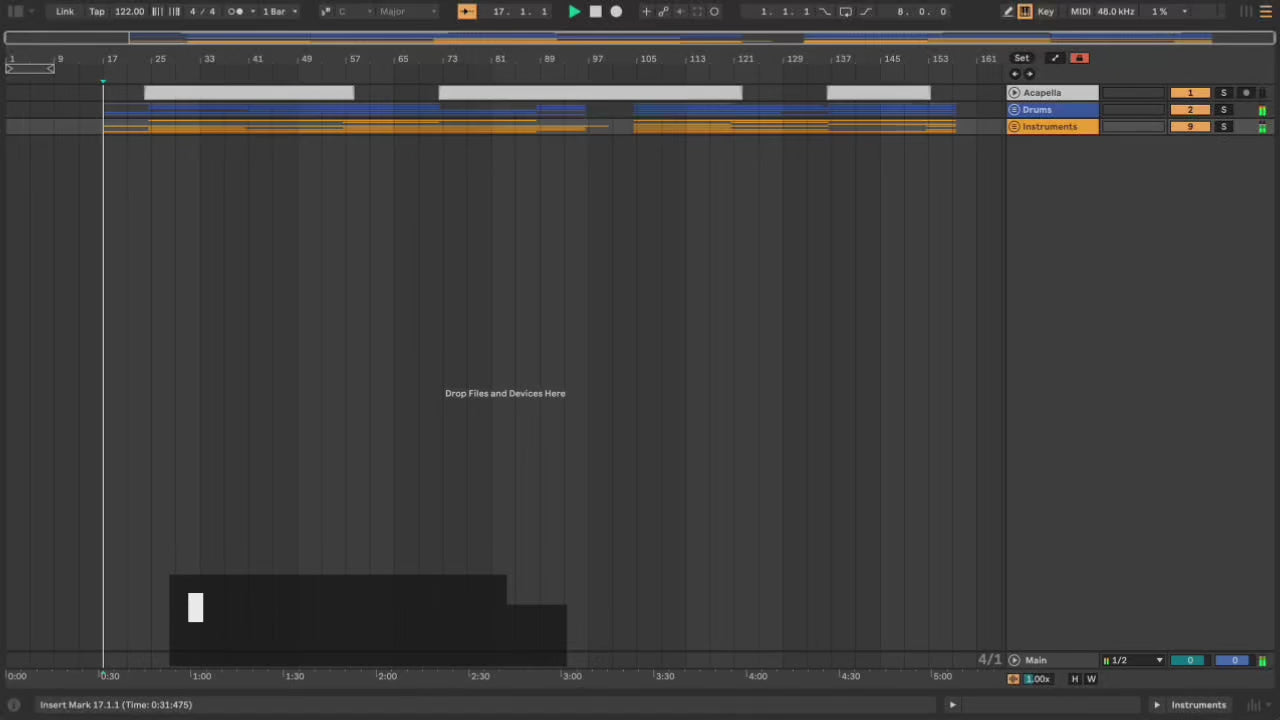Click the Tap tempo button
This screenshot has height=720, width=1280.
point(97,11)
